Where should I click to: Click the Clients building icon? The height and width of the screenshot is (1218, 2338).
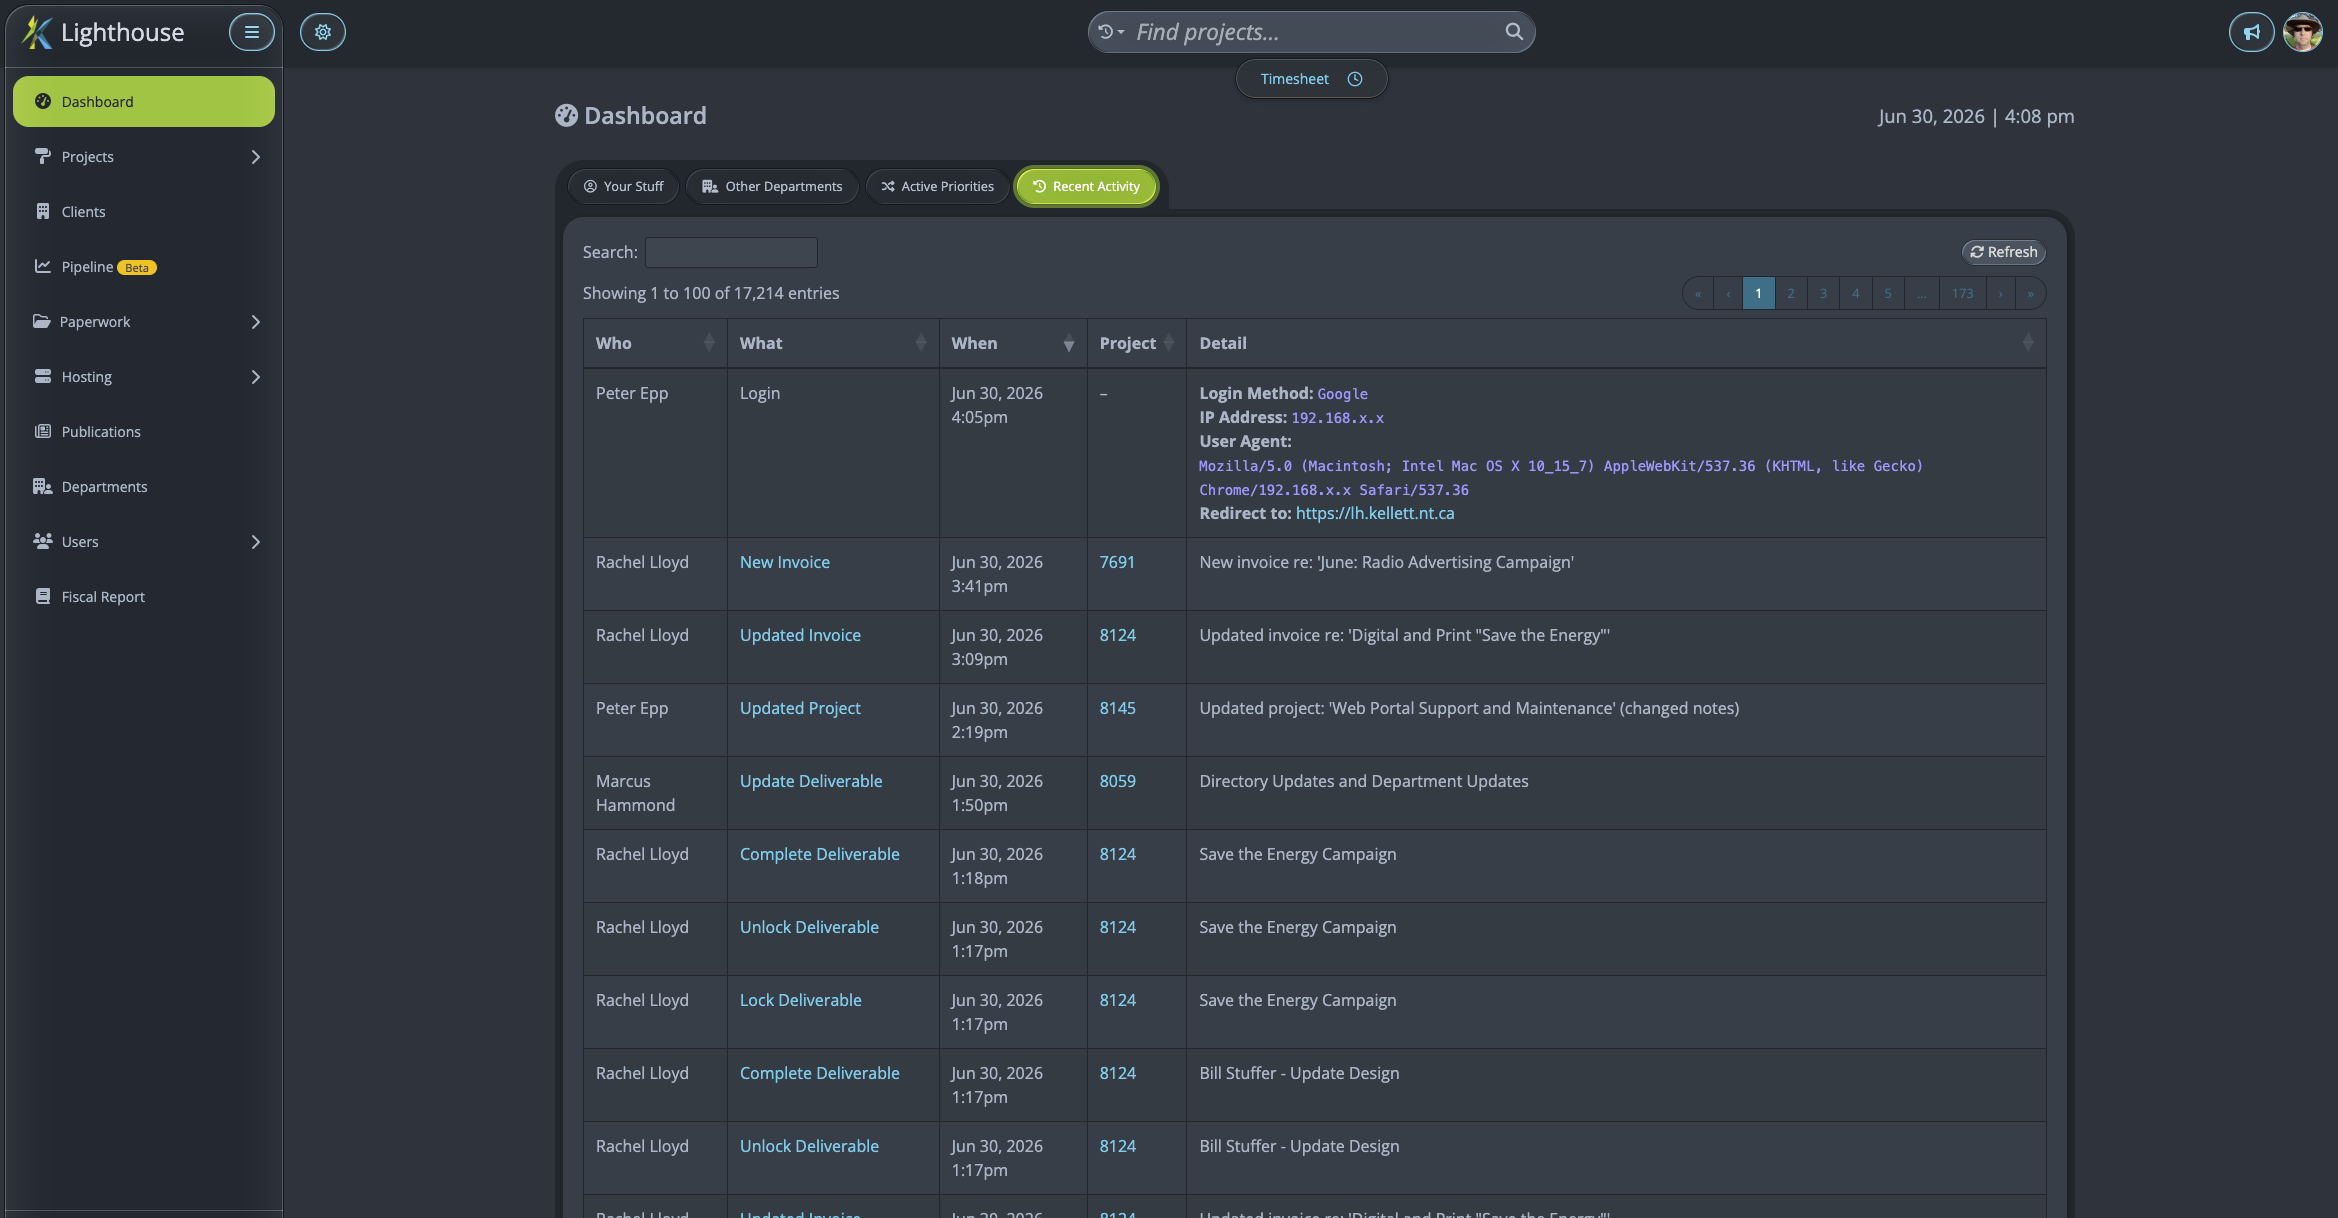[42, 211]
